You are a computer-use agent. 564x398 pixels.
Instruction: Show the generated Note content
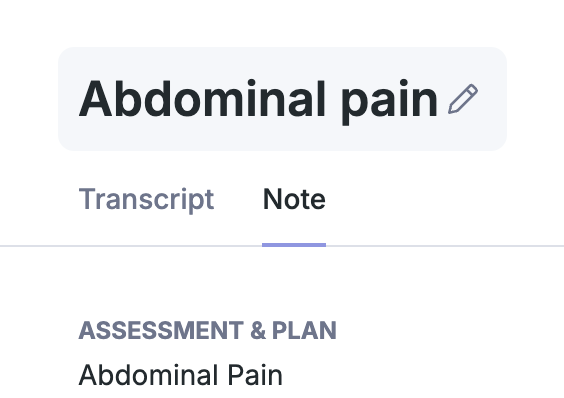click(x=294, y=199)
